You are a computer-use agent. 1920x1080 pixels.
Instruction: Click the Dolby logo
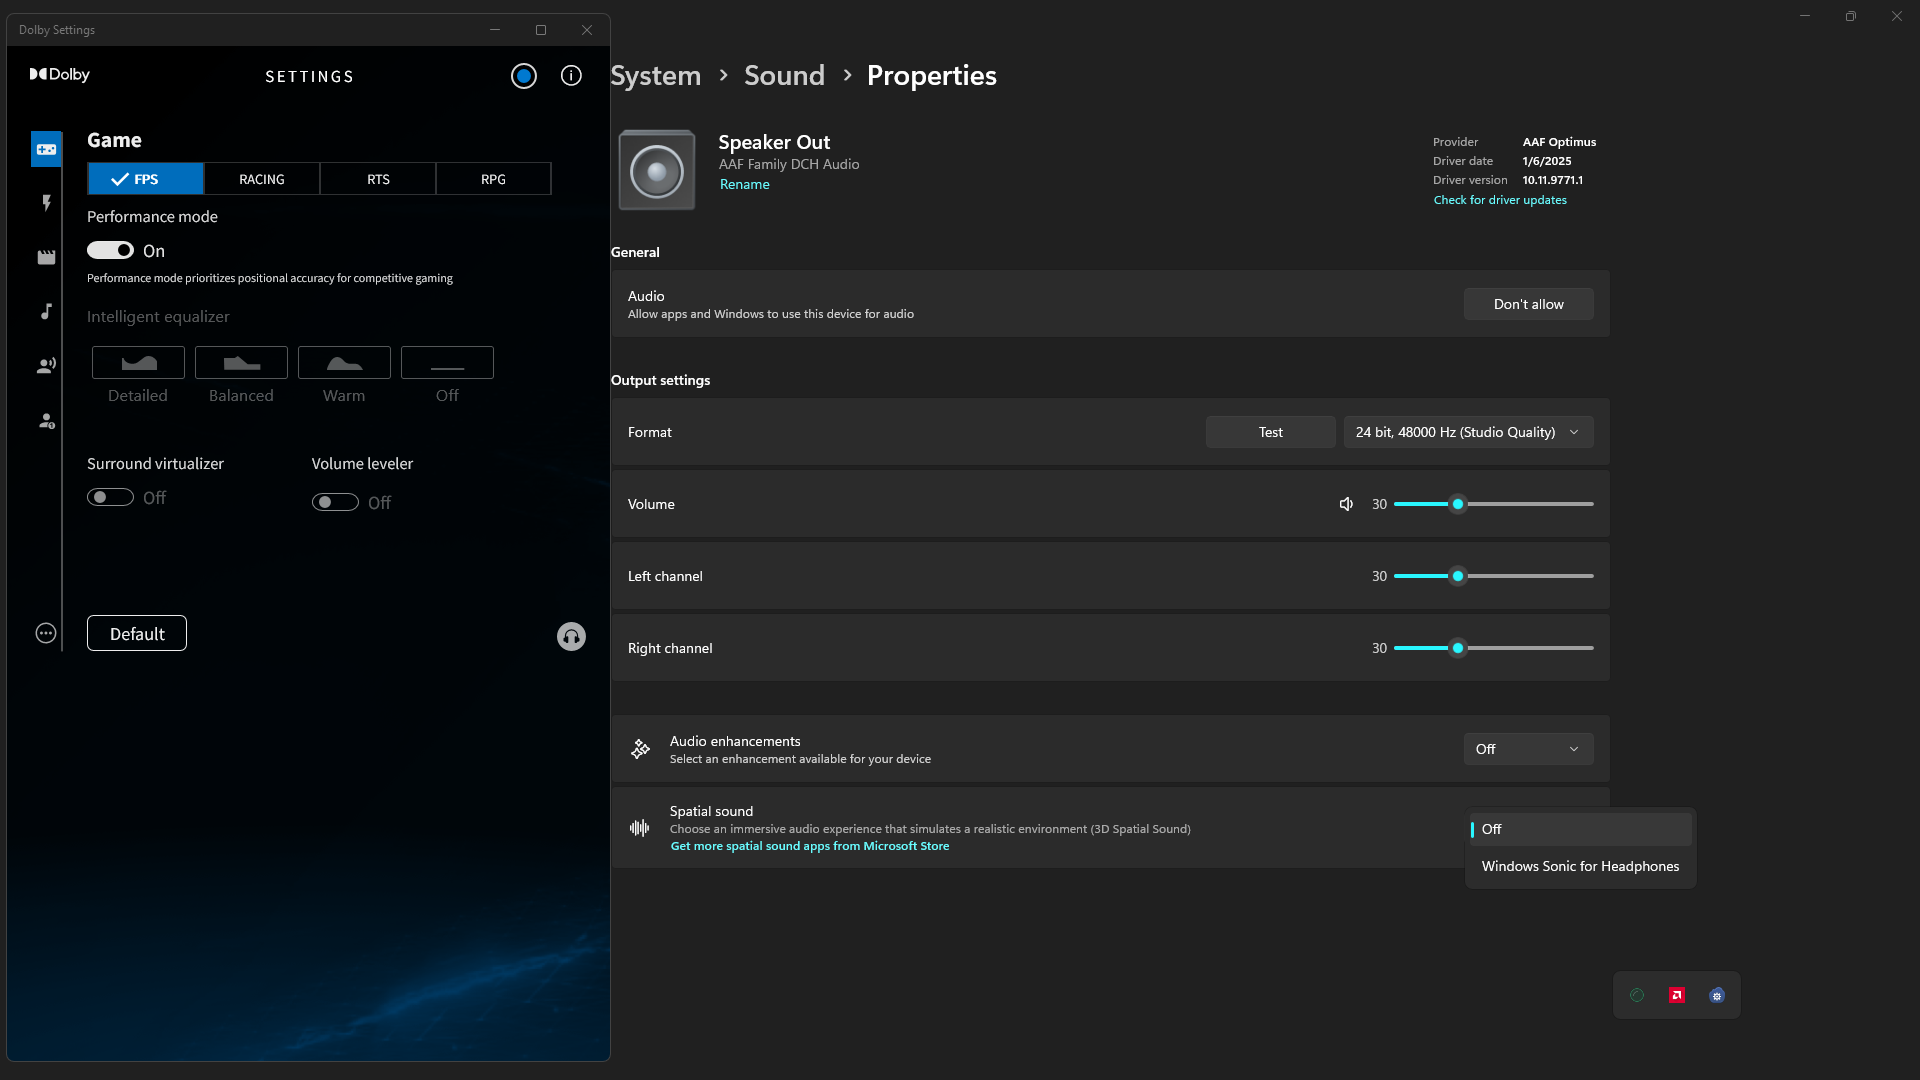click(60, 74)
